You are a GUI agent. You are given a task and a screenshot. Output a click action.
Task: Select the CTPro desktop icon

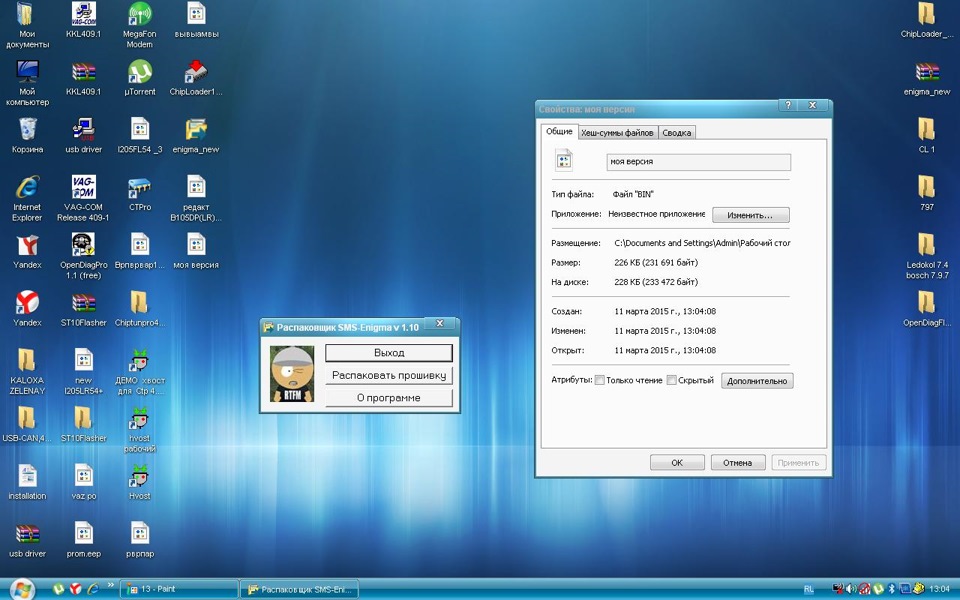click(140, 188)
